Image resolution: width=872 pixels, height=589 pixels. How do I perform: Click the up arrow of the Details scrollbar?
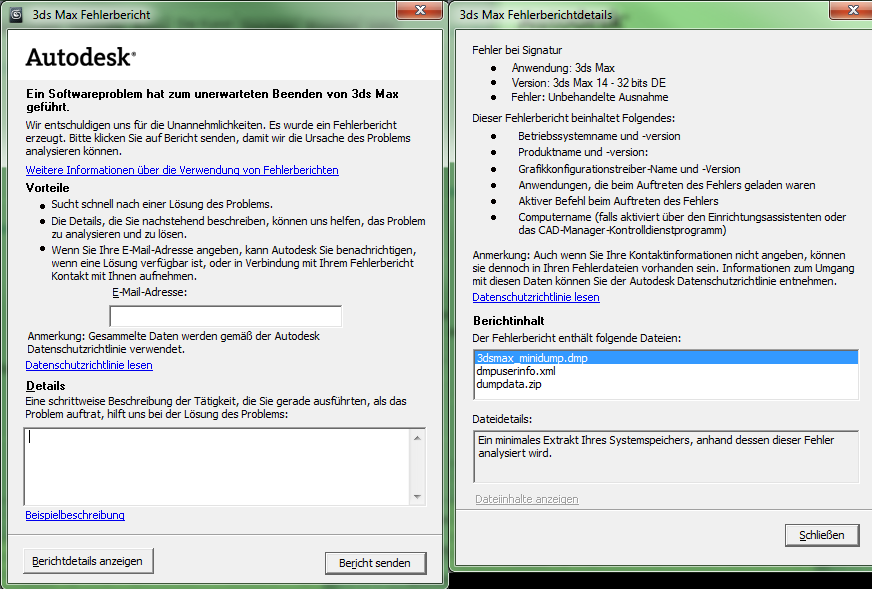417,438
